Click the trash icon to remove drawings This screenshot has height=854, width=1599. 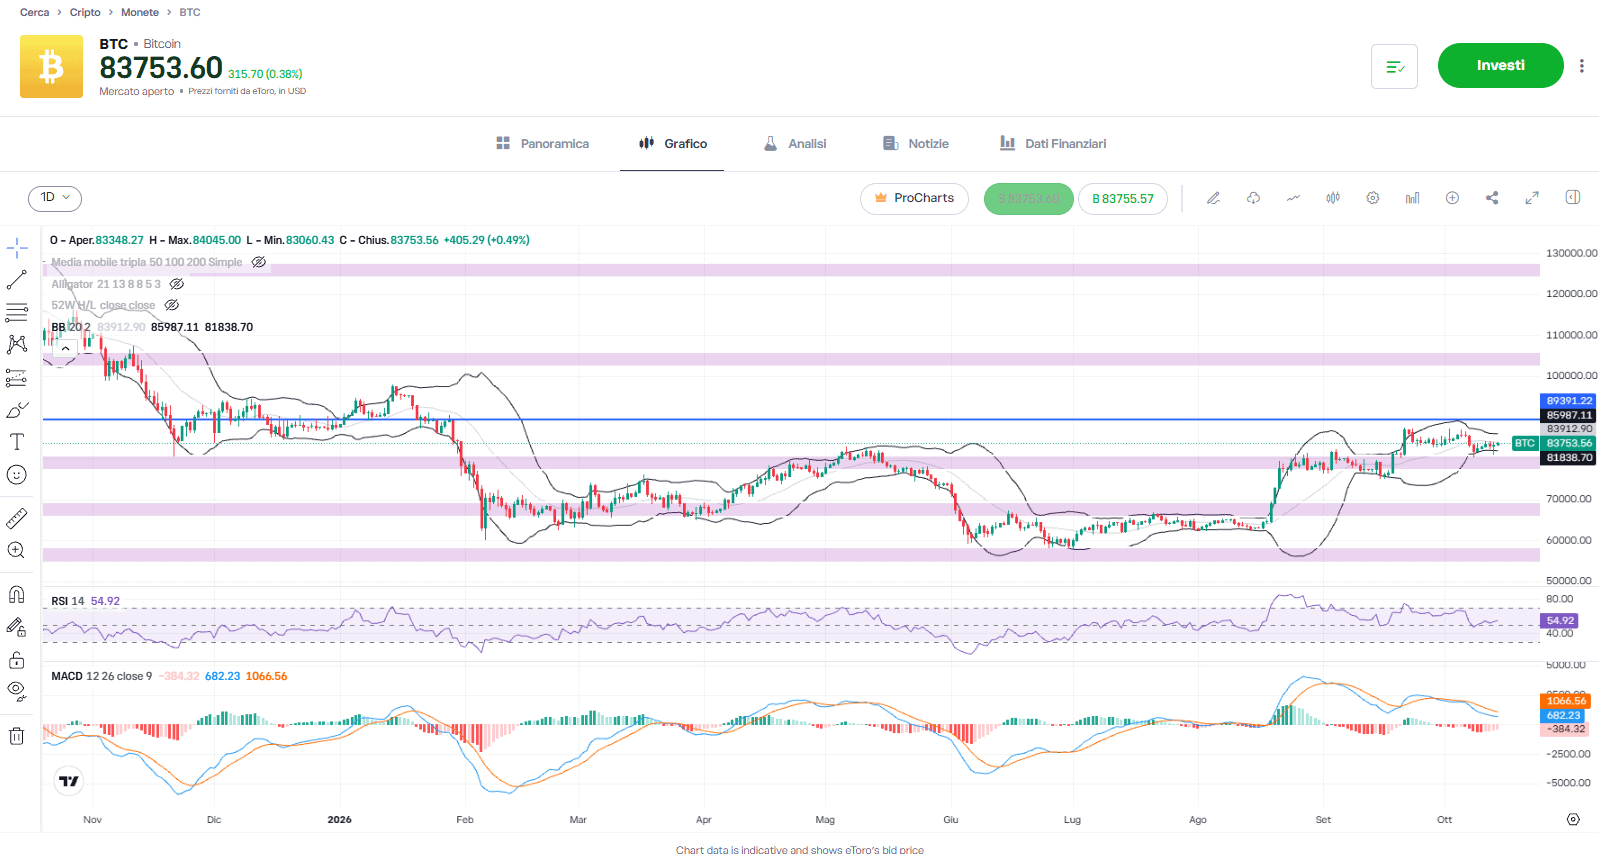pos(17,736)
